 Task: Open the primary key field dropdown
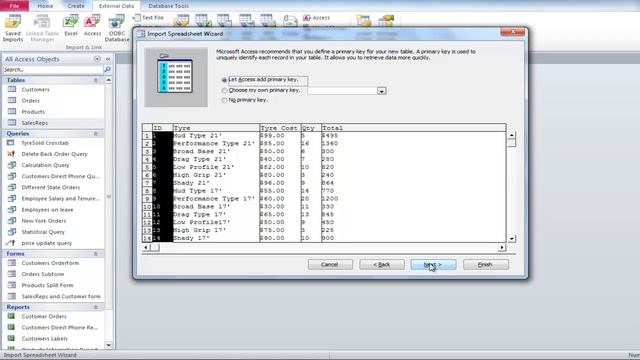(x=382, y=91)
